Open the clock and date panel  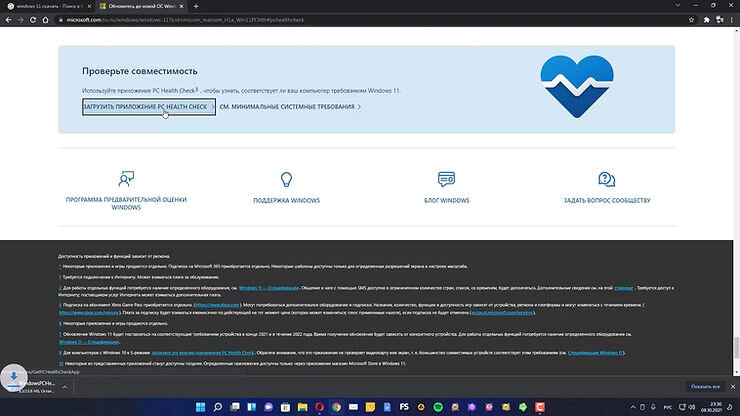(711, 407)
